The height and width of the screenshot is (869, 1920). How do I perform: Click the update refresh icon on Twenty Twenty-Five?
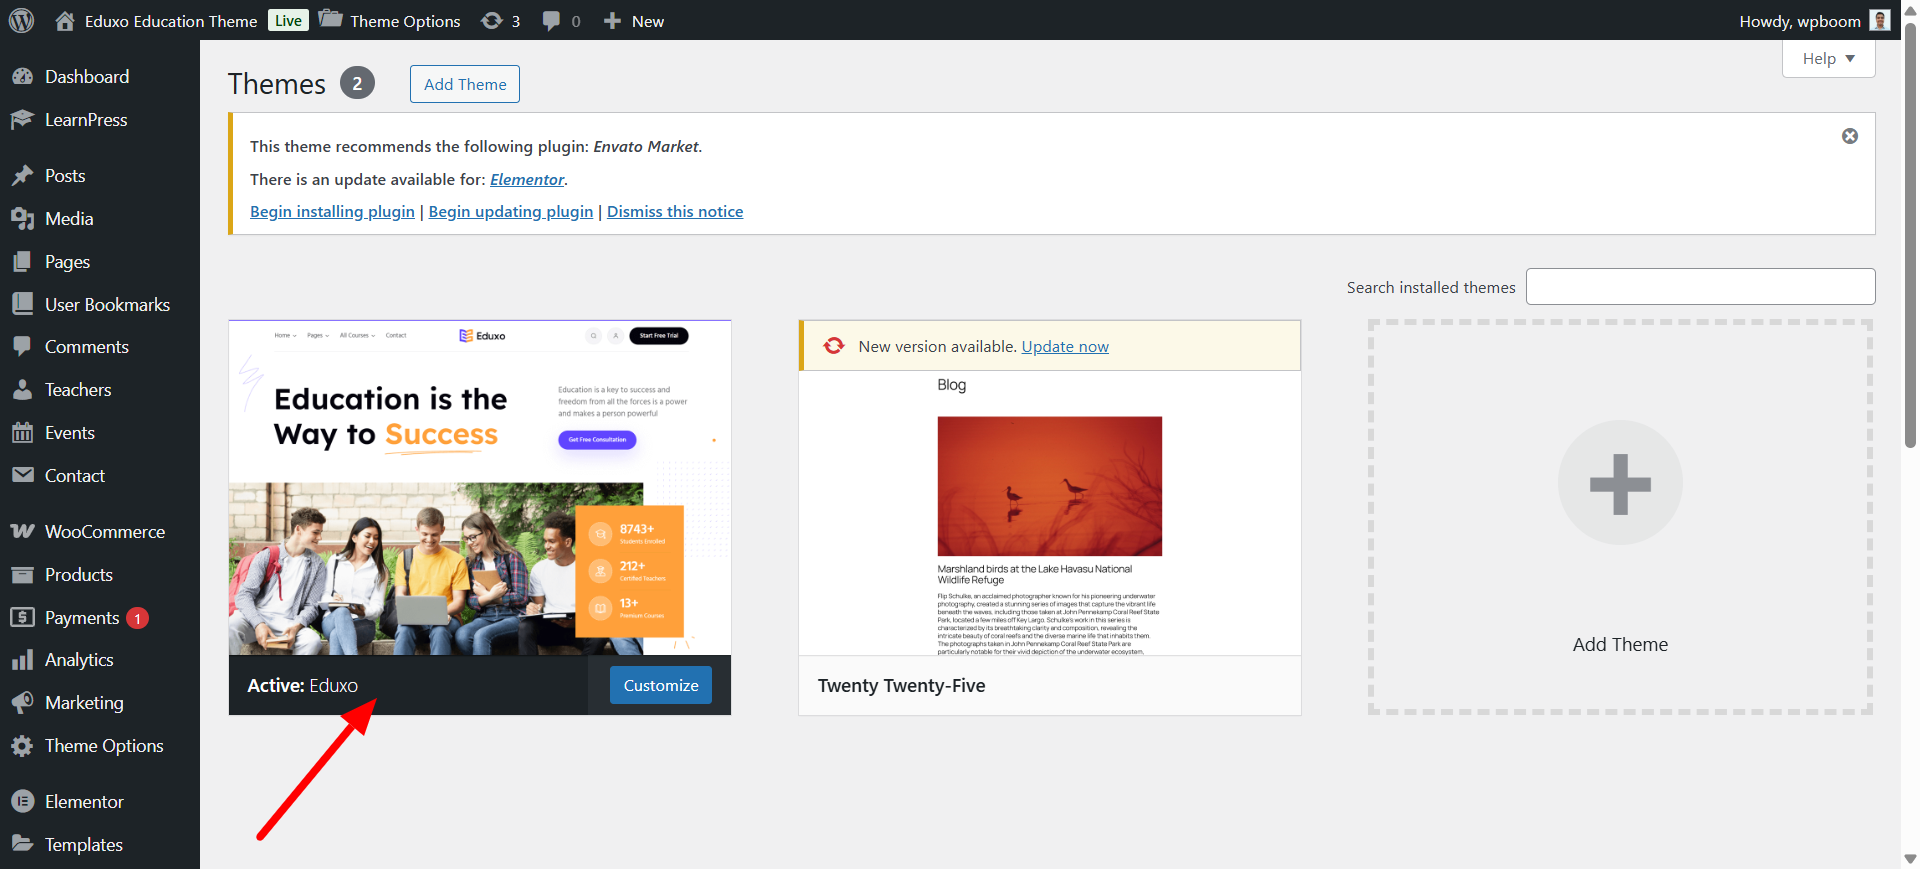coord(834,346)
